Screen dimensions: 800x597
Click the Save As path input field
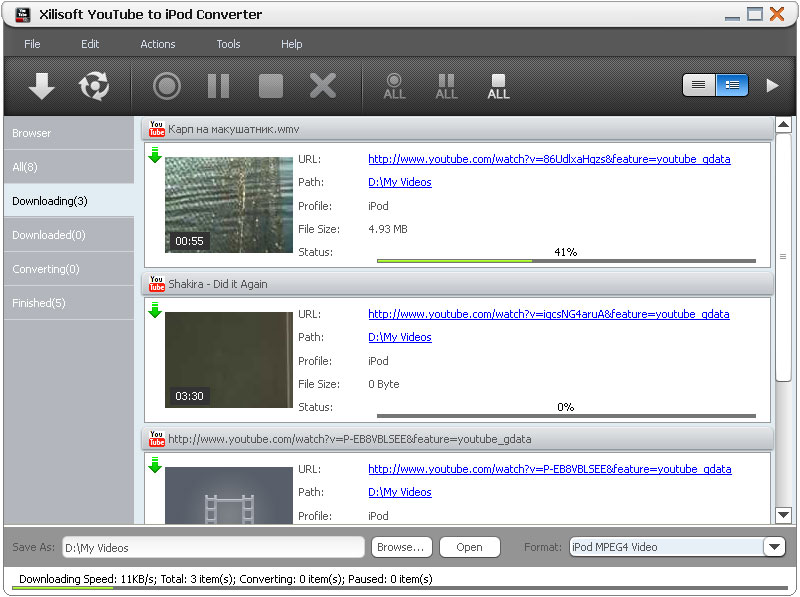point(213,547)
